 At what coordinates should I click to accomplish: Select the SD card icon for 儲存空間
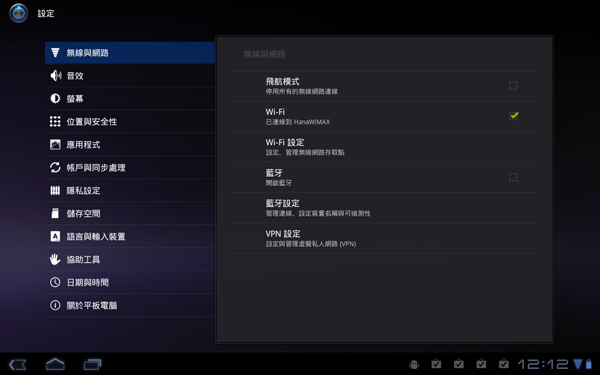[55, 214]
